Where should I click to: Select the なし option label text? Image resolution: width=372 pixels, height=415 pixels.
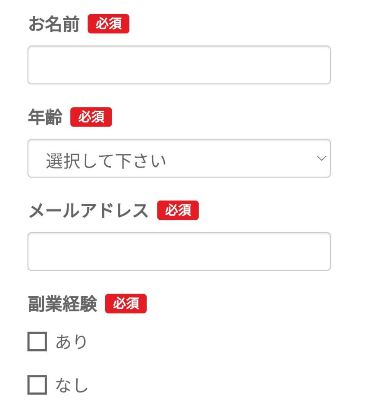pyautogui.click(x=71, y=385)
